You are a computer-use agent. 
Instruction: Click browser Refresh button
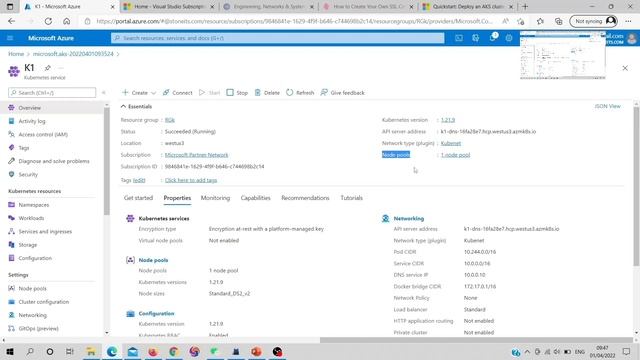point(48,21)
